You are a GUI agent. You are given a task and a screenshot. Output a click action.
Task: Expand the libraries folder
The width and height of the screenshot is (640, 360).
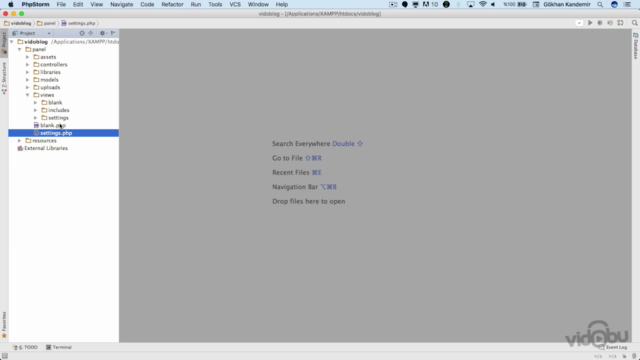pyautogui.click(x=28, y=72)
